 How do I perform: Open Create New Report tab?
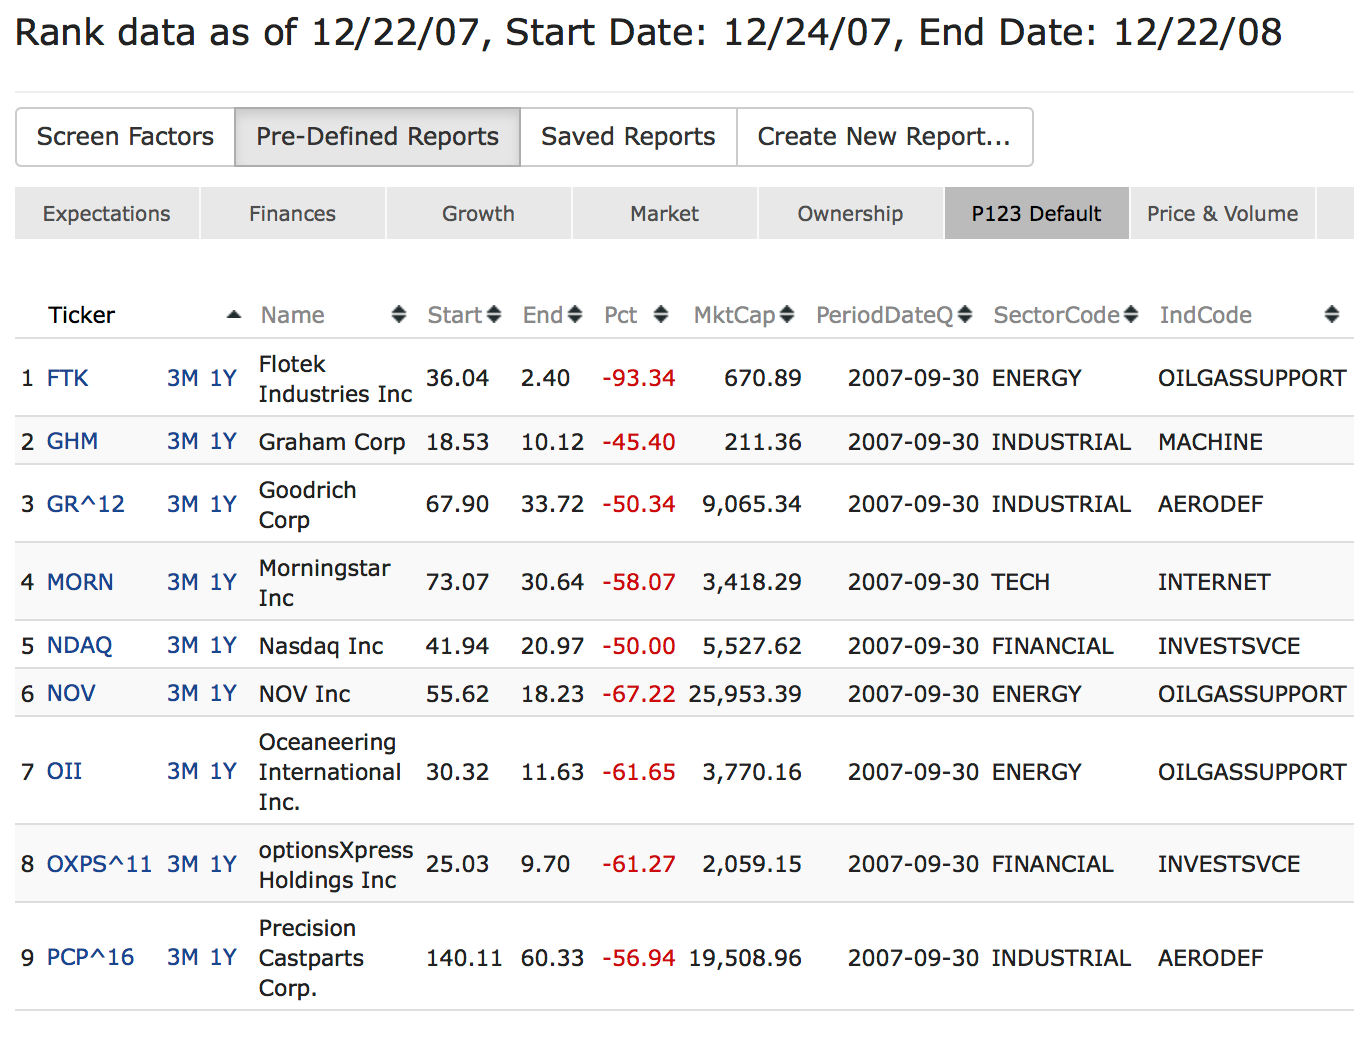884,137
